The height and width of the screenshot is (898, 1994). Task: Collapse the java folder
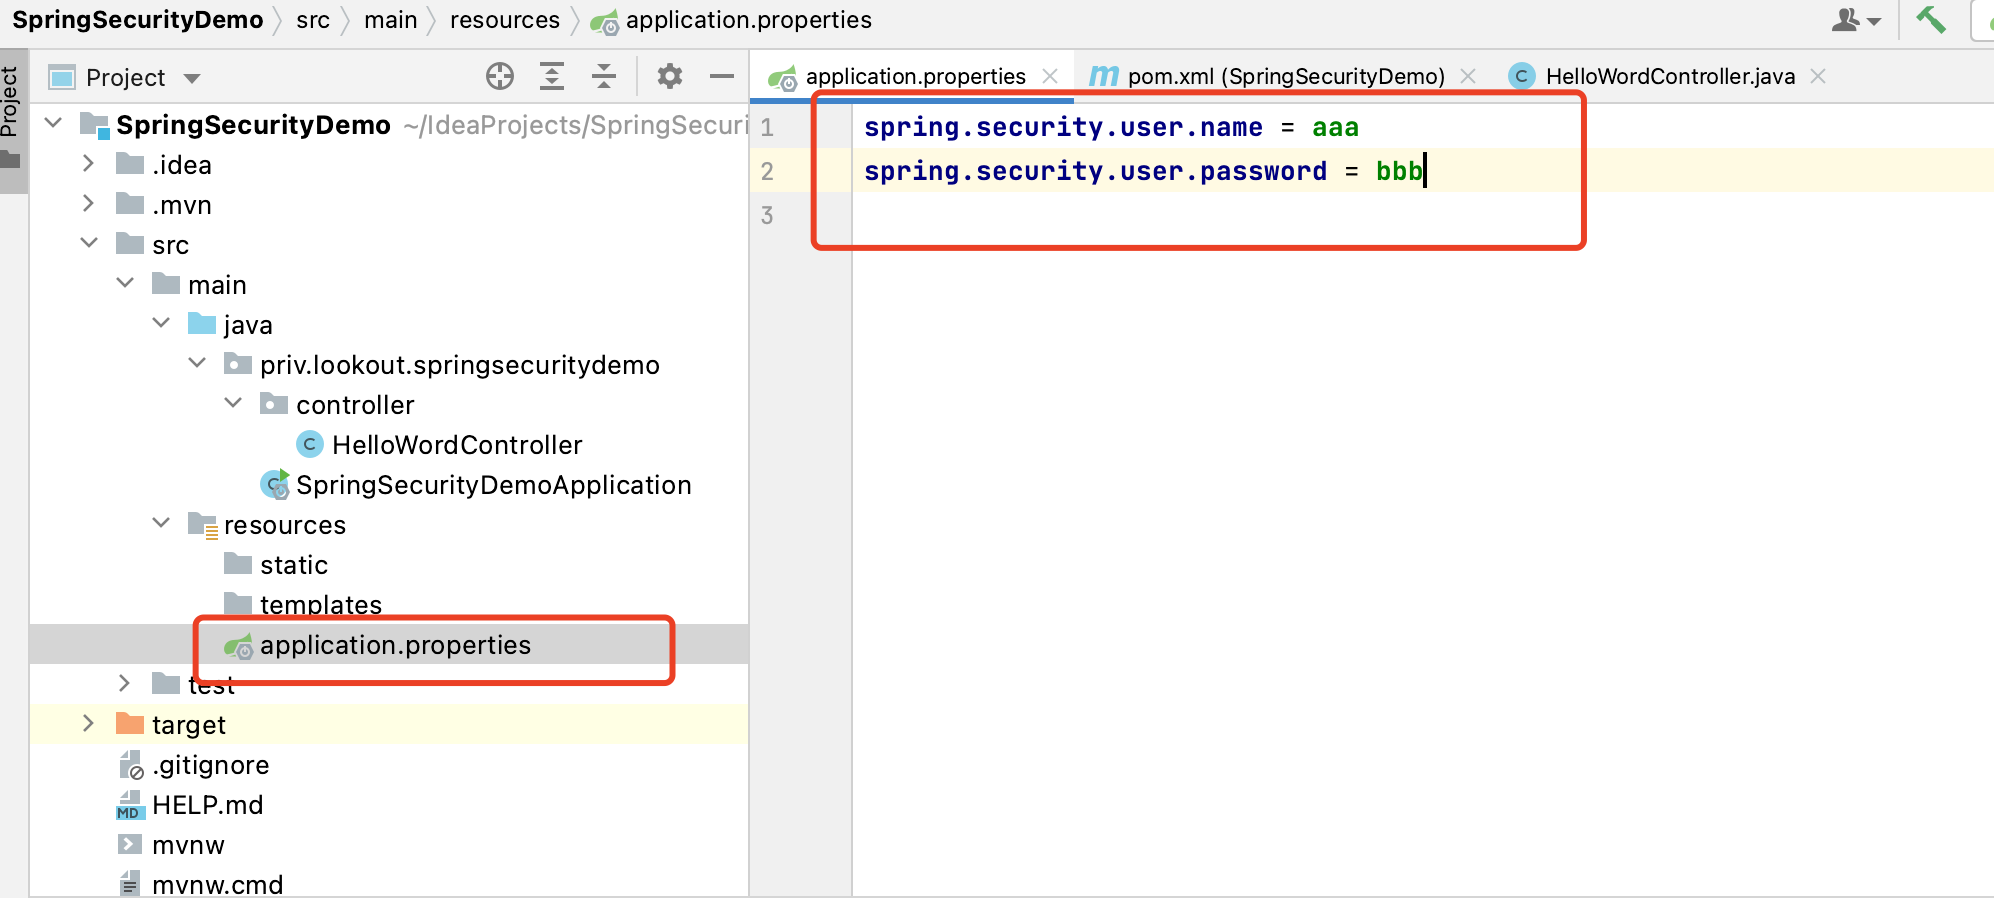coord(161,323)
